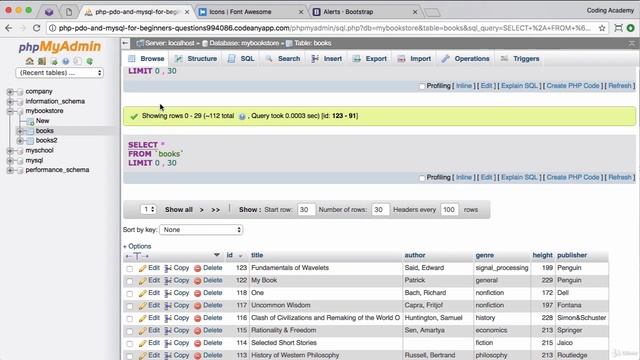Expand the myschool database node
Image resolution: width=640 pixels, height=360 pixels.
[x=10, y=151]
